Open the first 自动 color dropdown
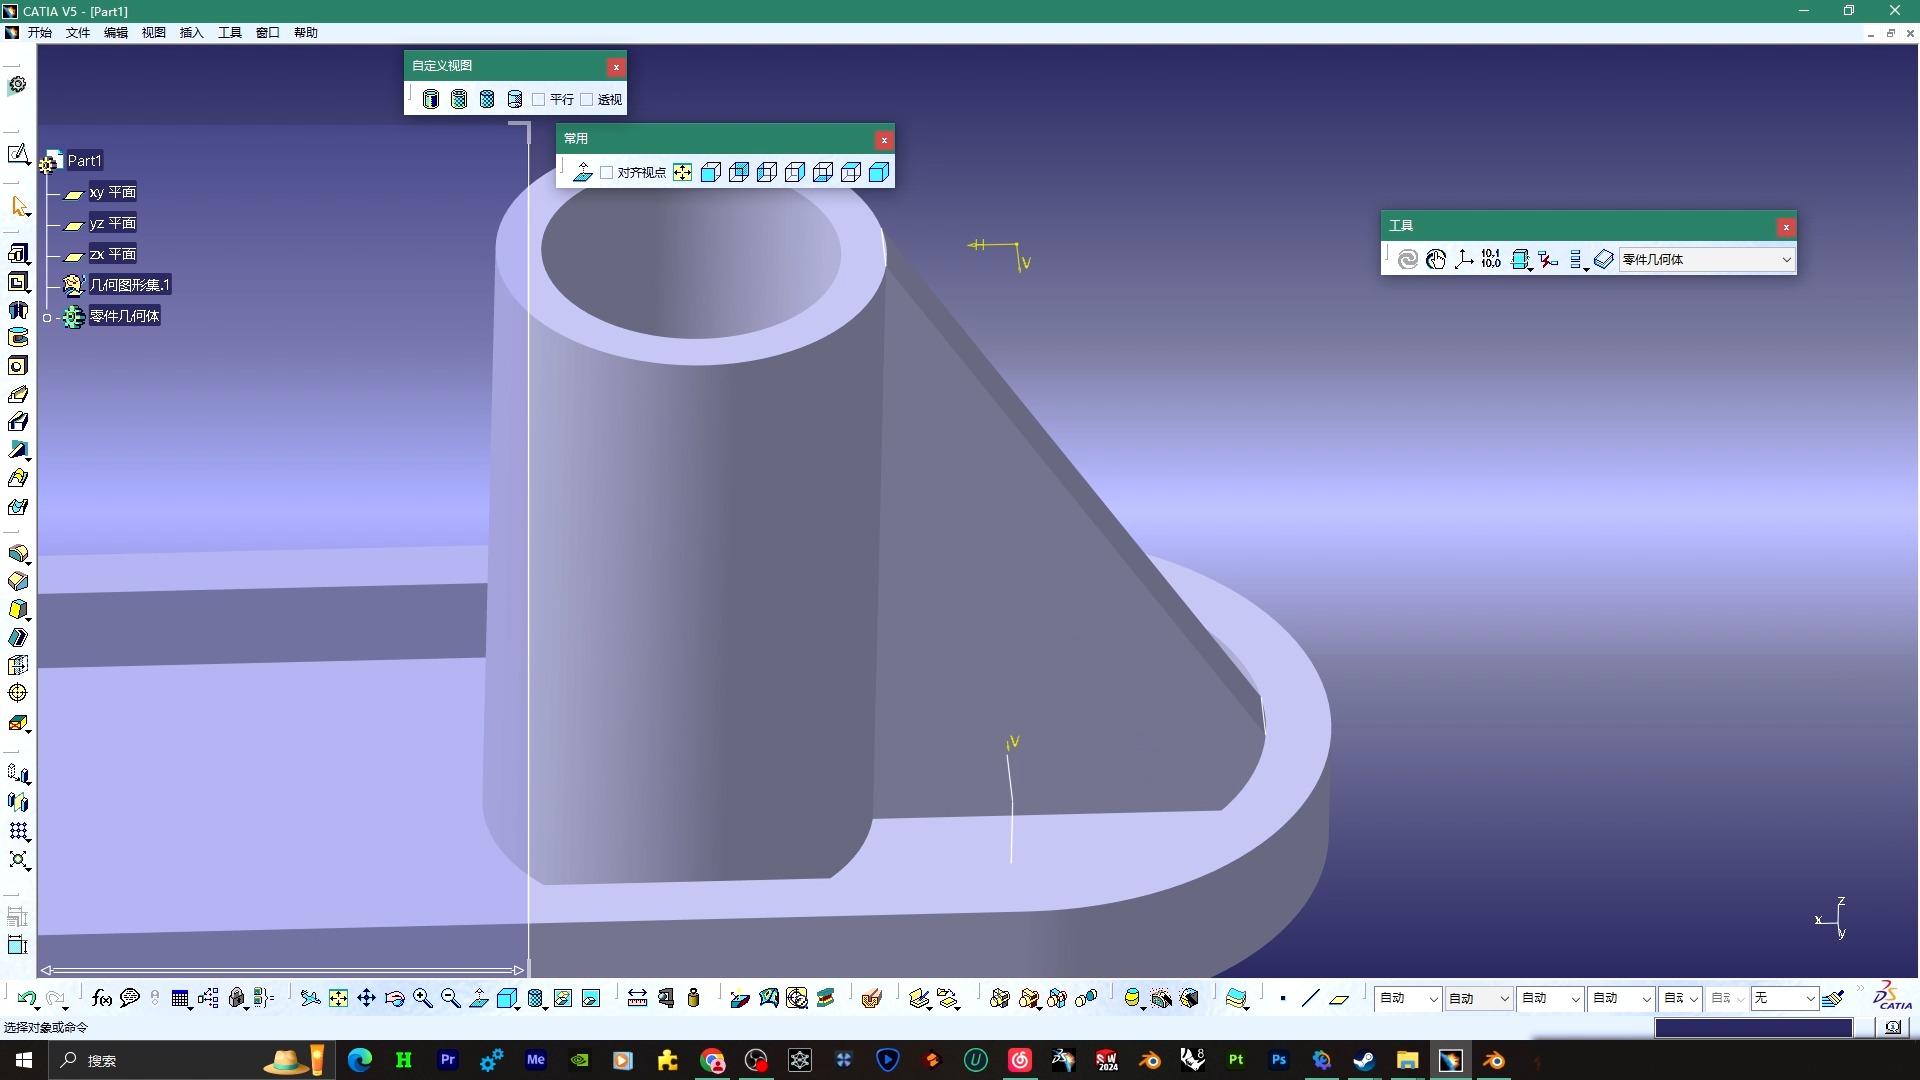This screenshot has height=1080, width=1920. coord(1407,998)
